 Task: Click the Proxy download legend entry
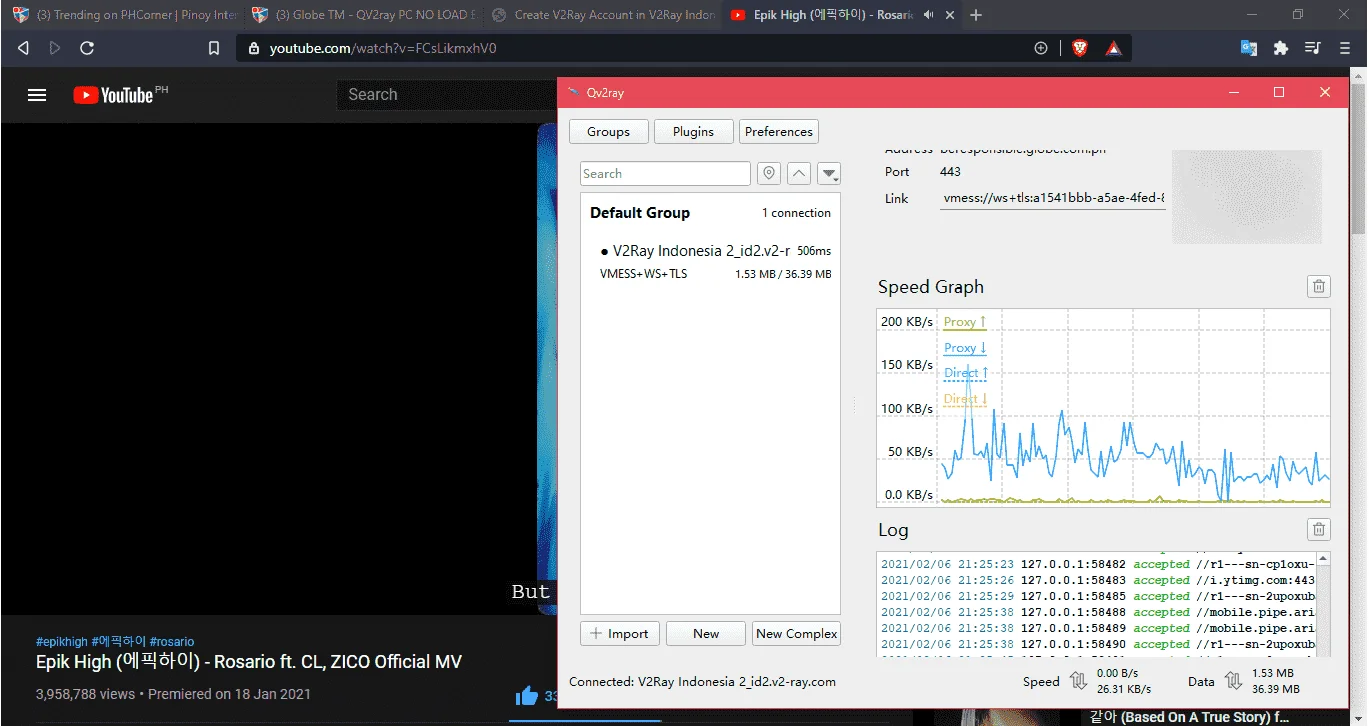(x=965, y=348)
